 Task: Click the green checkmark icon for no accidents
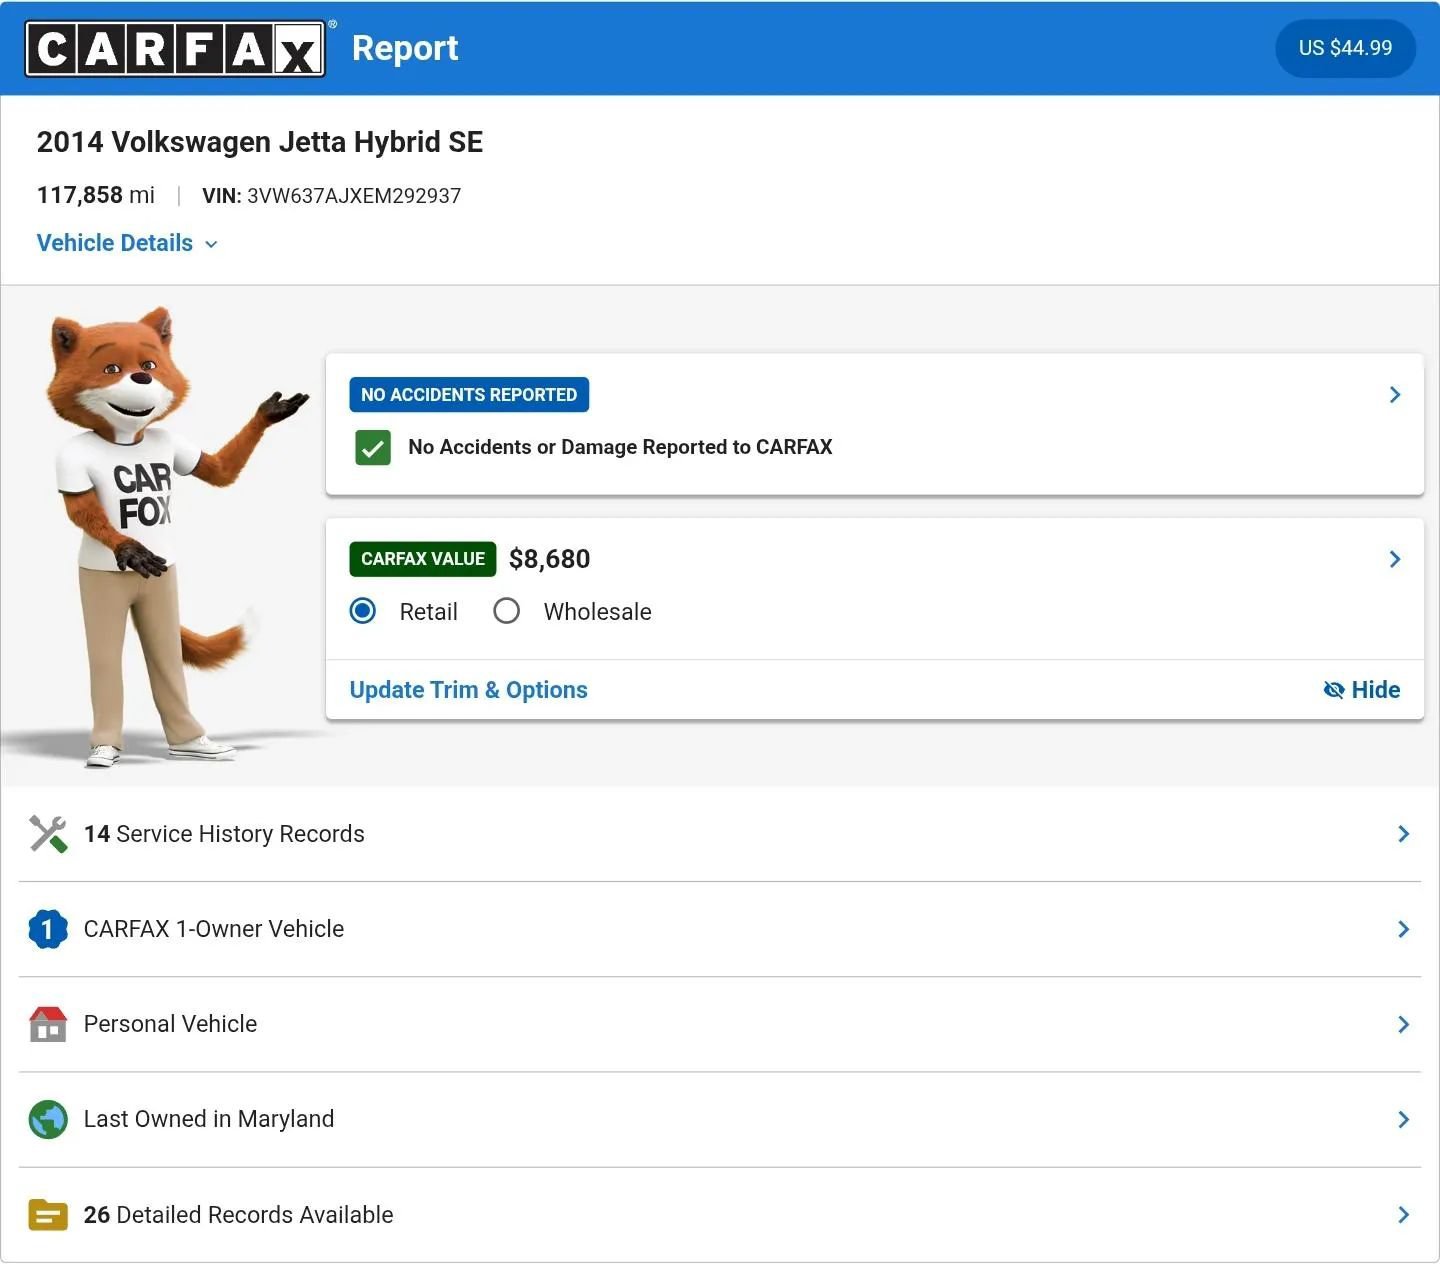[x=373, y=448]
